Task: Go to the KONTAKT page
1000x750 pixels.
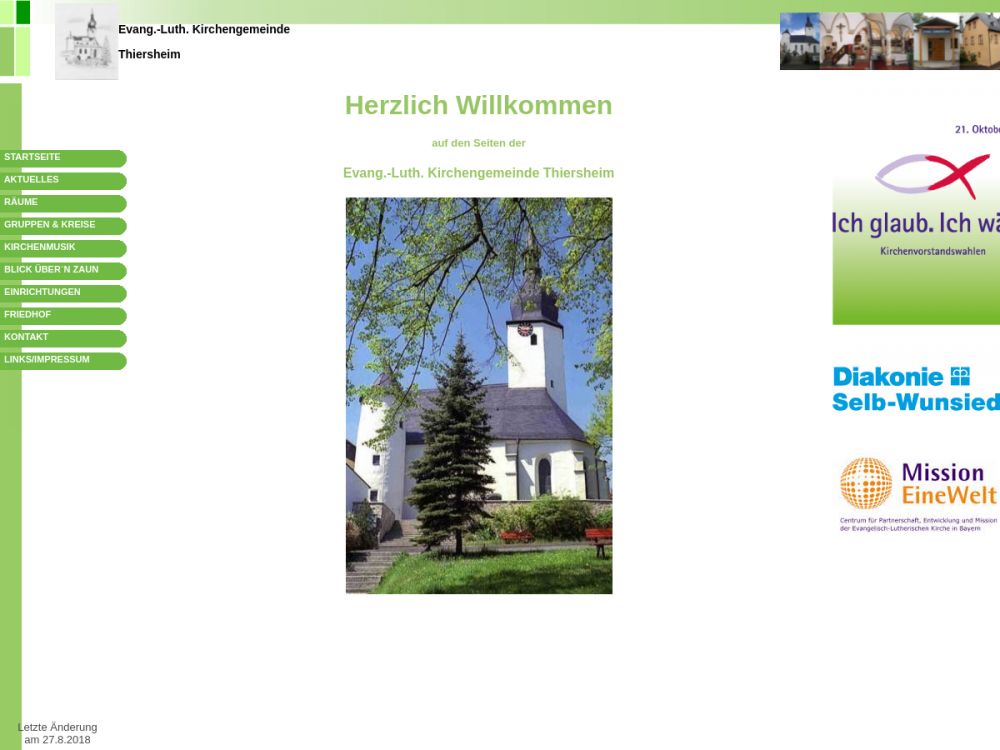Action: click(x=62, y=338)
